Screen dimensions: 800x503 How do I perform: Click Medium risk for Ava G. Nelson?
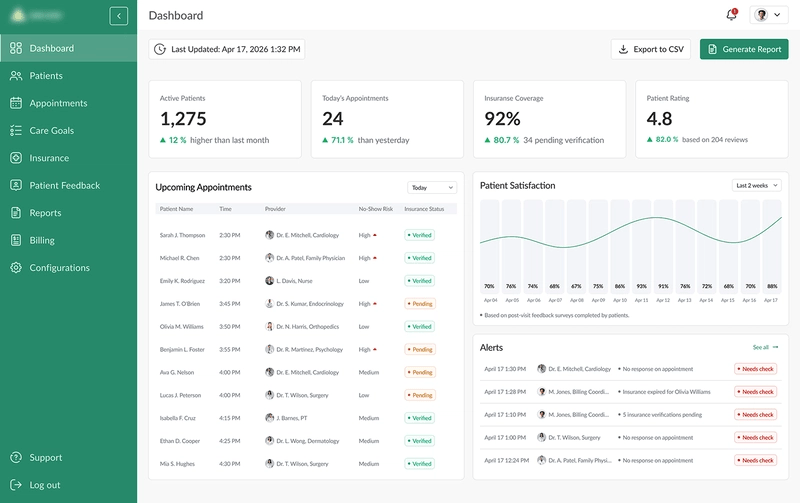(368, 372)
